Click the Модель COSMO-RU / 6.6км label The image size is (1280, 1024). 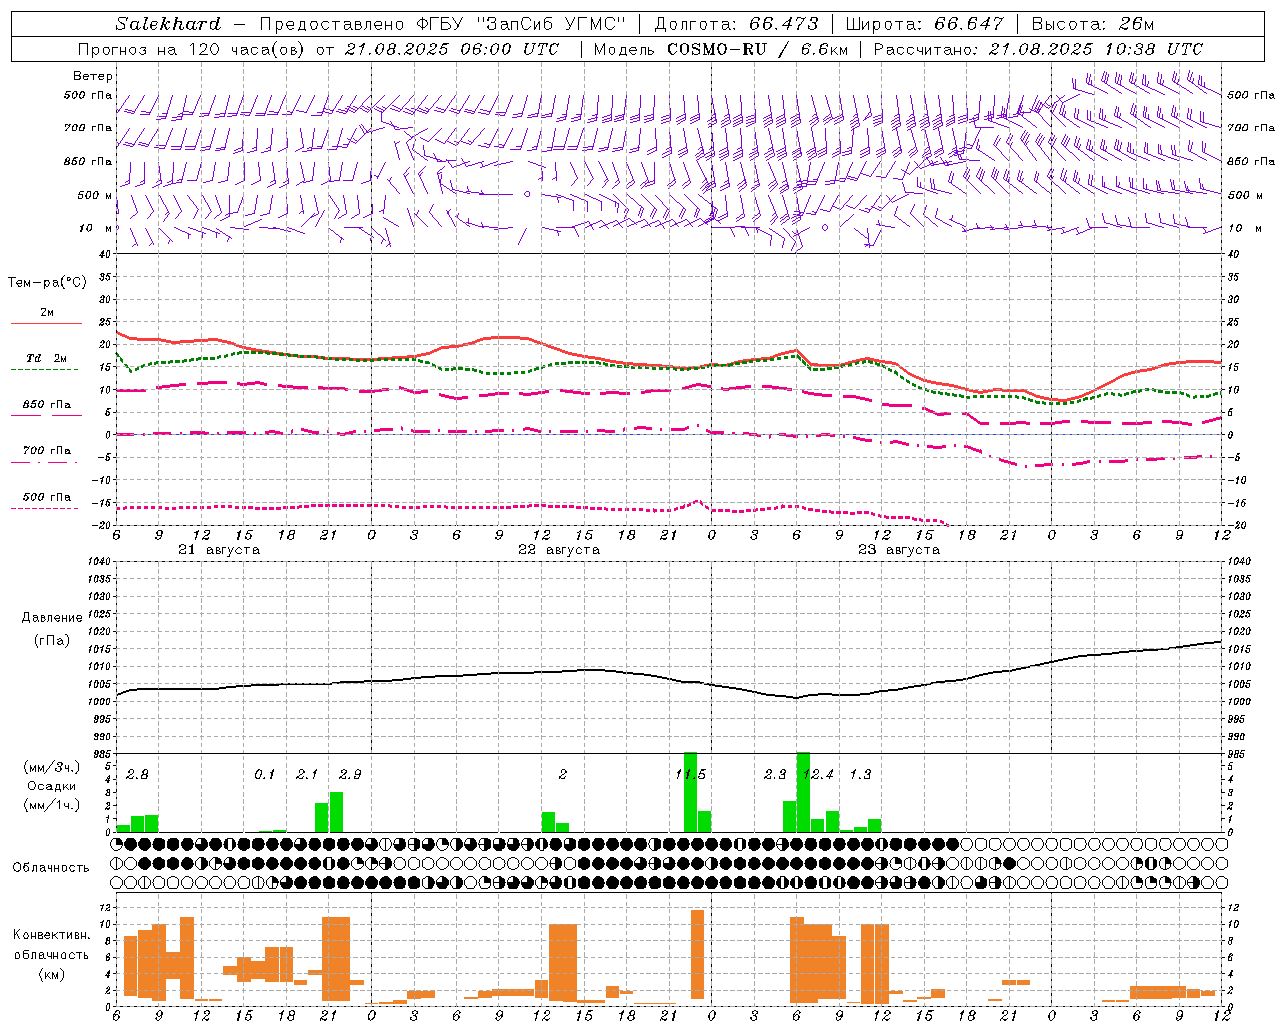pyautogui.click(x=720, y=49)
